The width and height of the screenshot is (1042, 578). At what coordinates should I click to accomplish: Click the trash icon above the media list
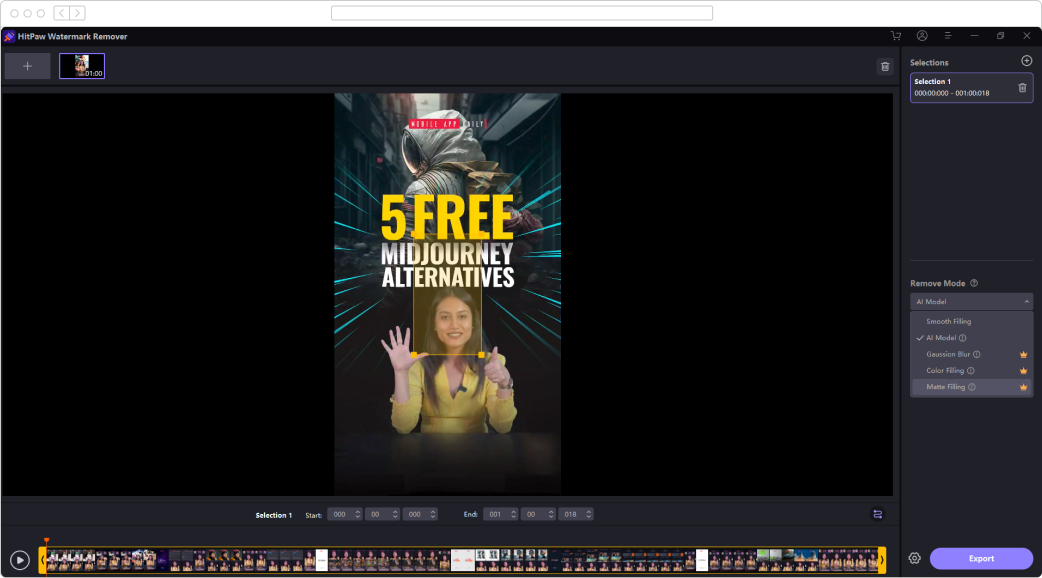click(x=884, y=65)
